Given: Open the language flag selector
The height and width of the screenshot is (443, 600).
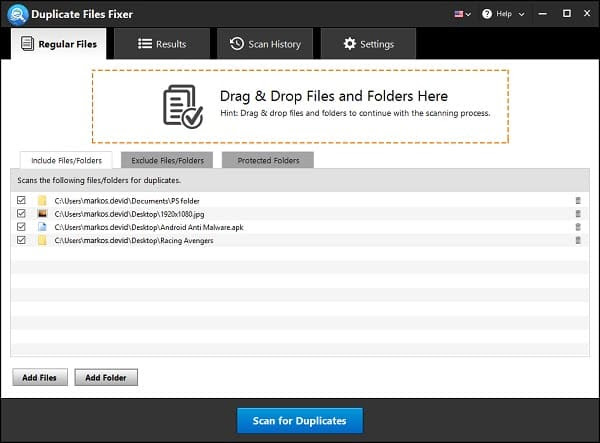Looking at the screenshot, I should point(462,14).
